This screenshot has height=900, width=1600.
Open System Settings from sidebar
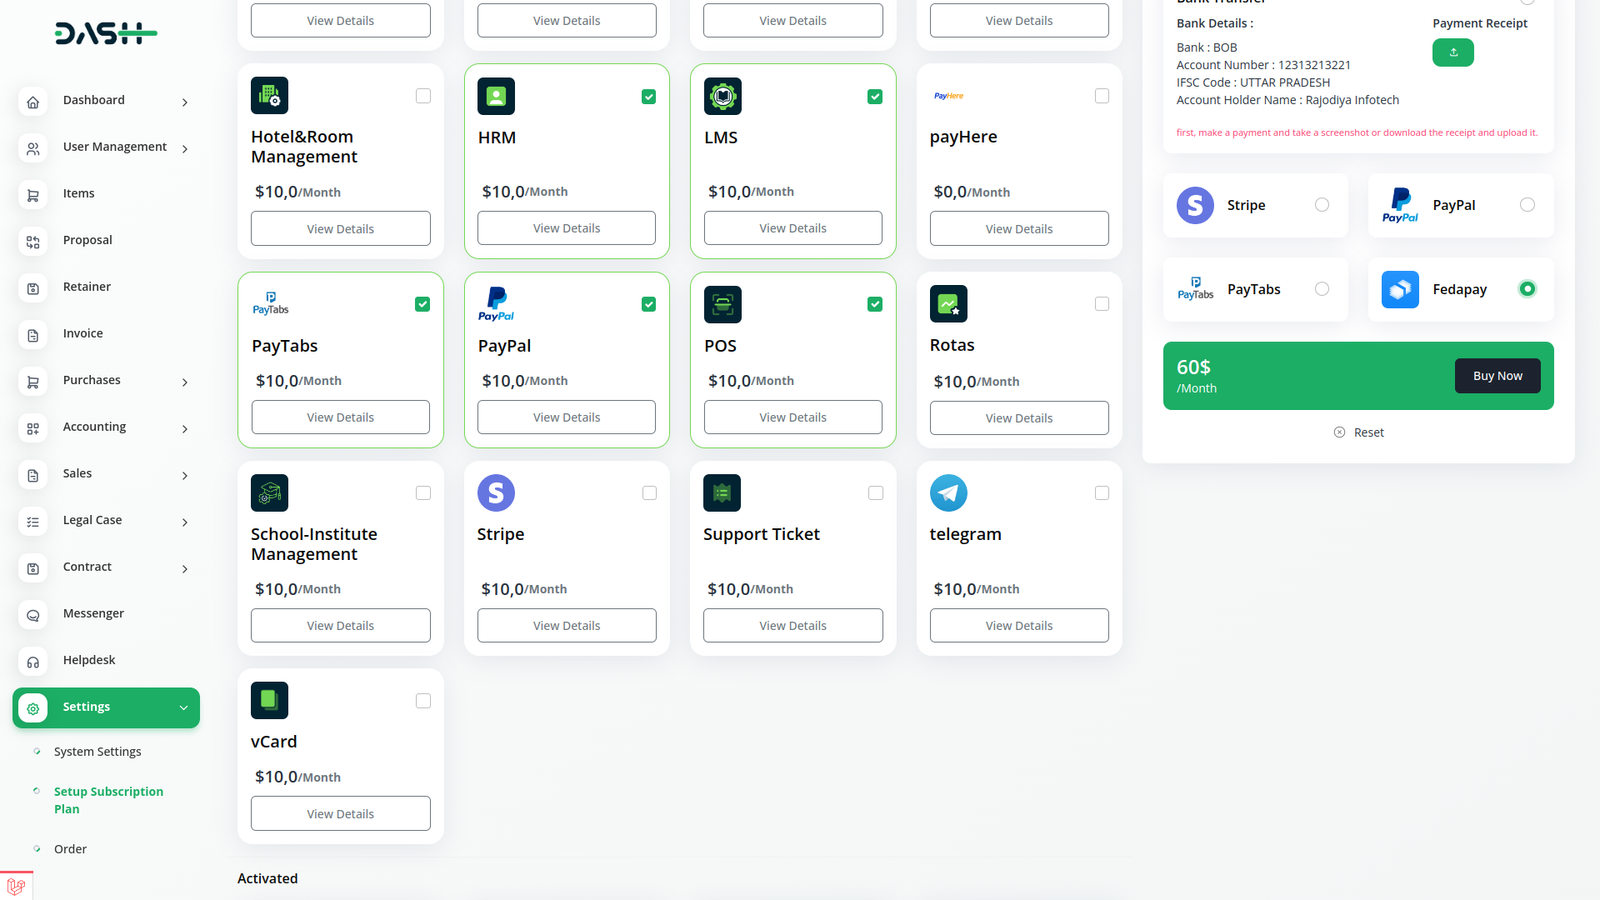pyautogui.click(x=97, y=752)
